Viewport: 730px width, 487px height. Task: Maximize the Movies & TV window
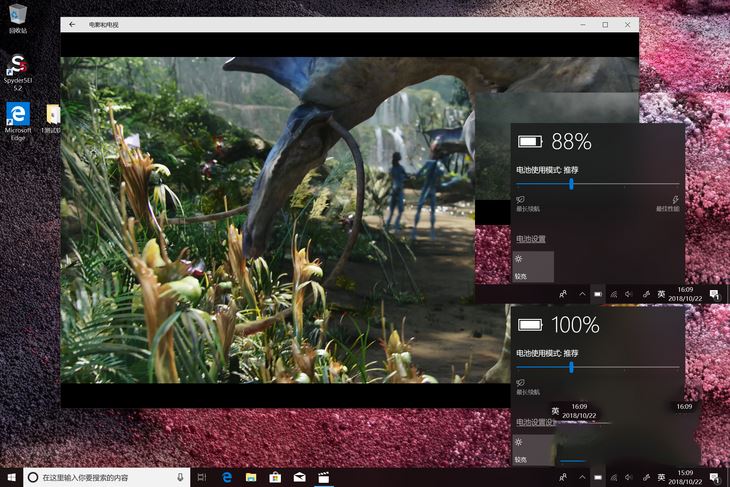point(605,25)
